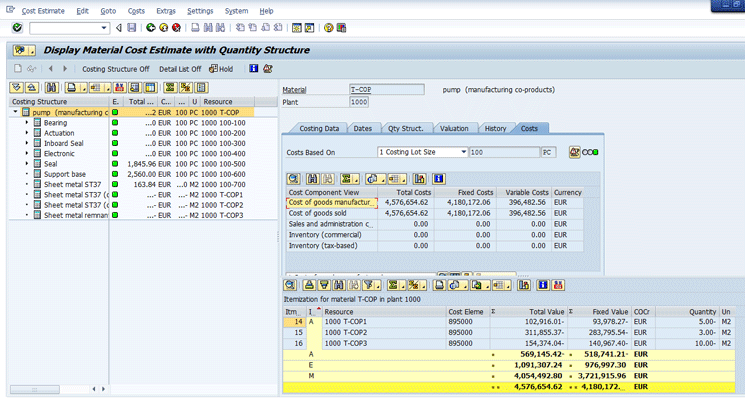Click the green Back arrow icon
The width and height of the screenshot is (745, 398).
coord(151,28)
